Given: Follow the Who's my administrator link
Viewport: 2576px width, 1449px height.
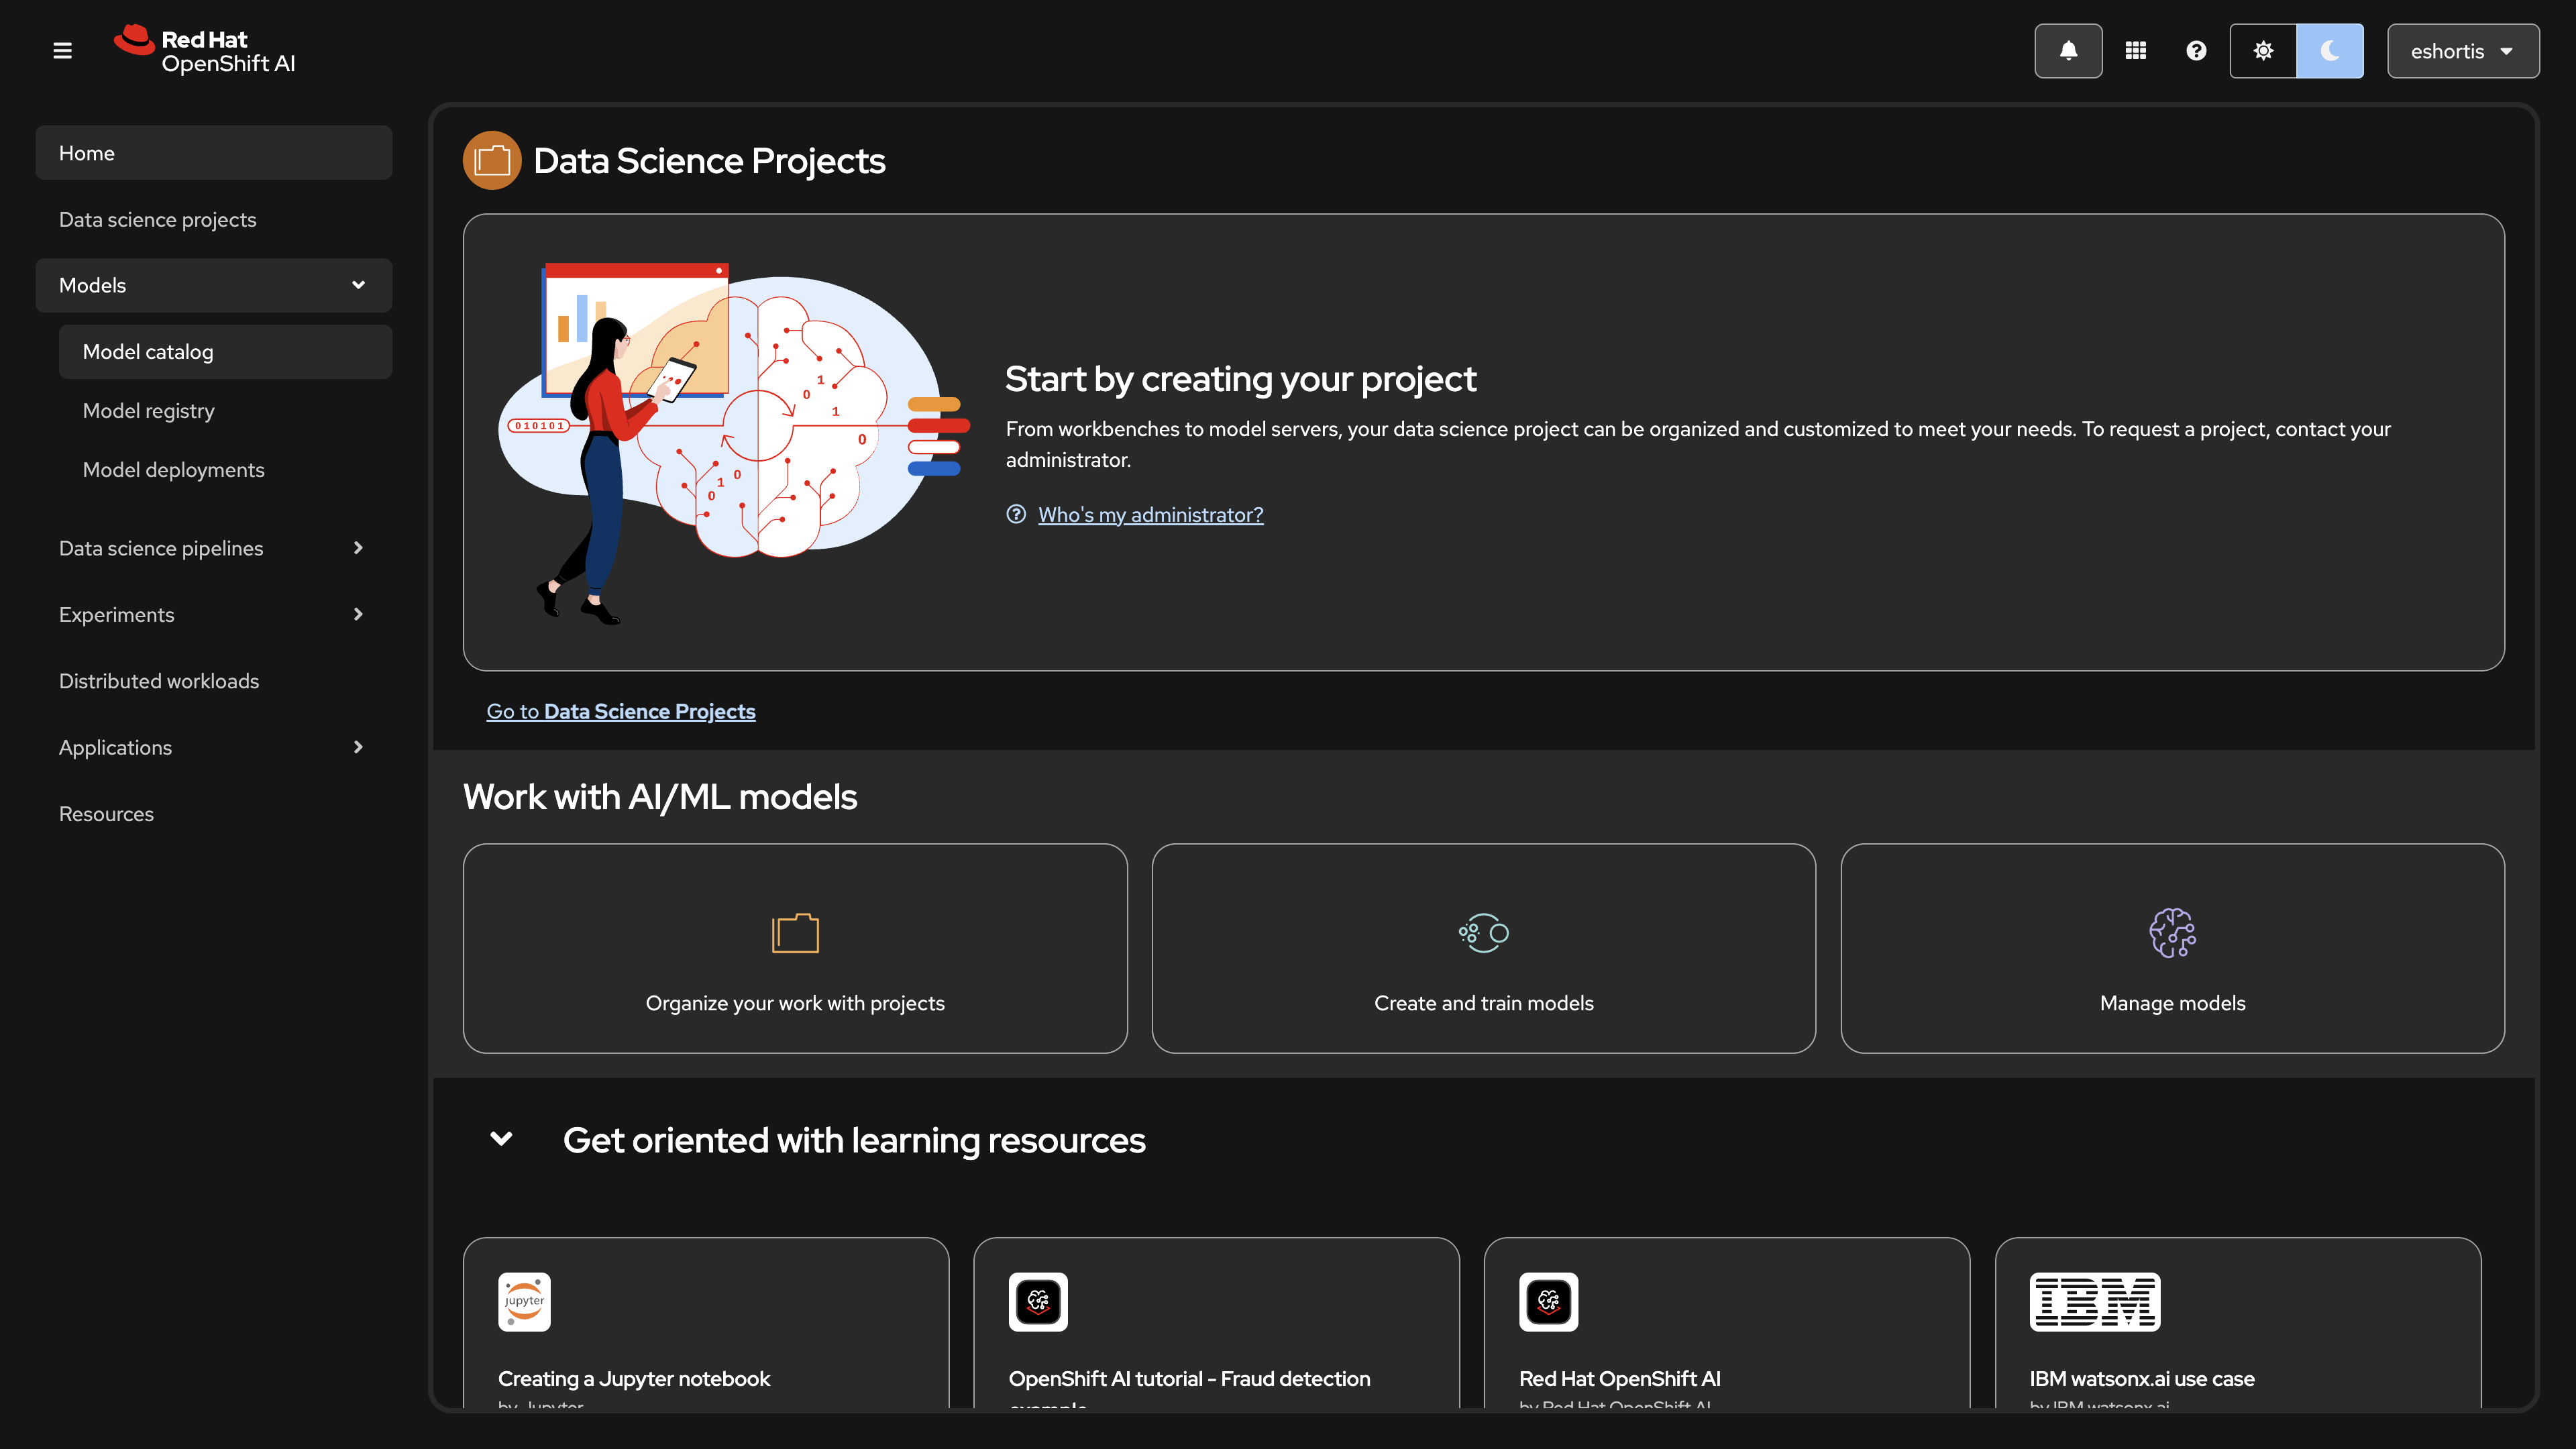Looking at the screenshot, I should 1150,514.
